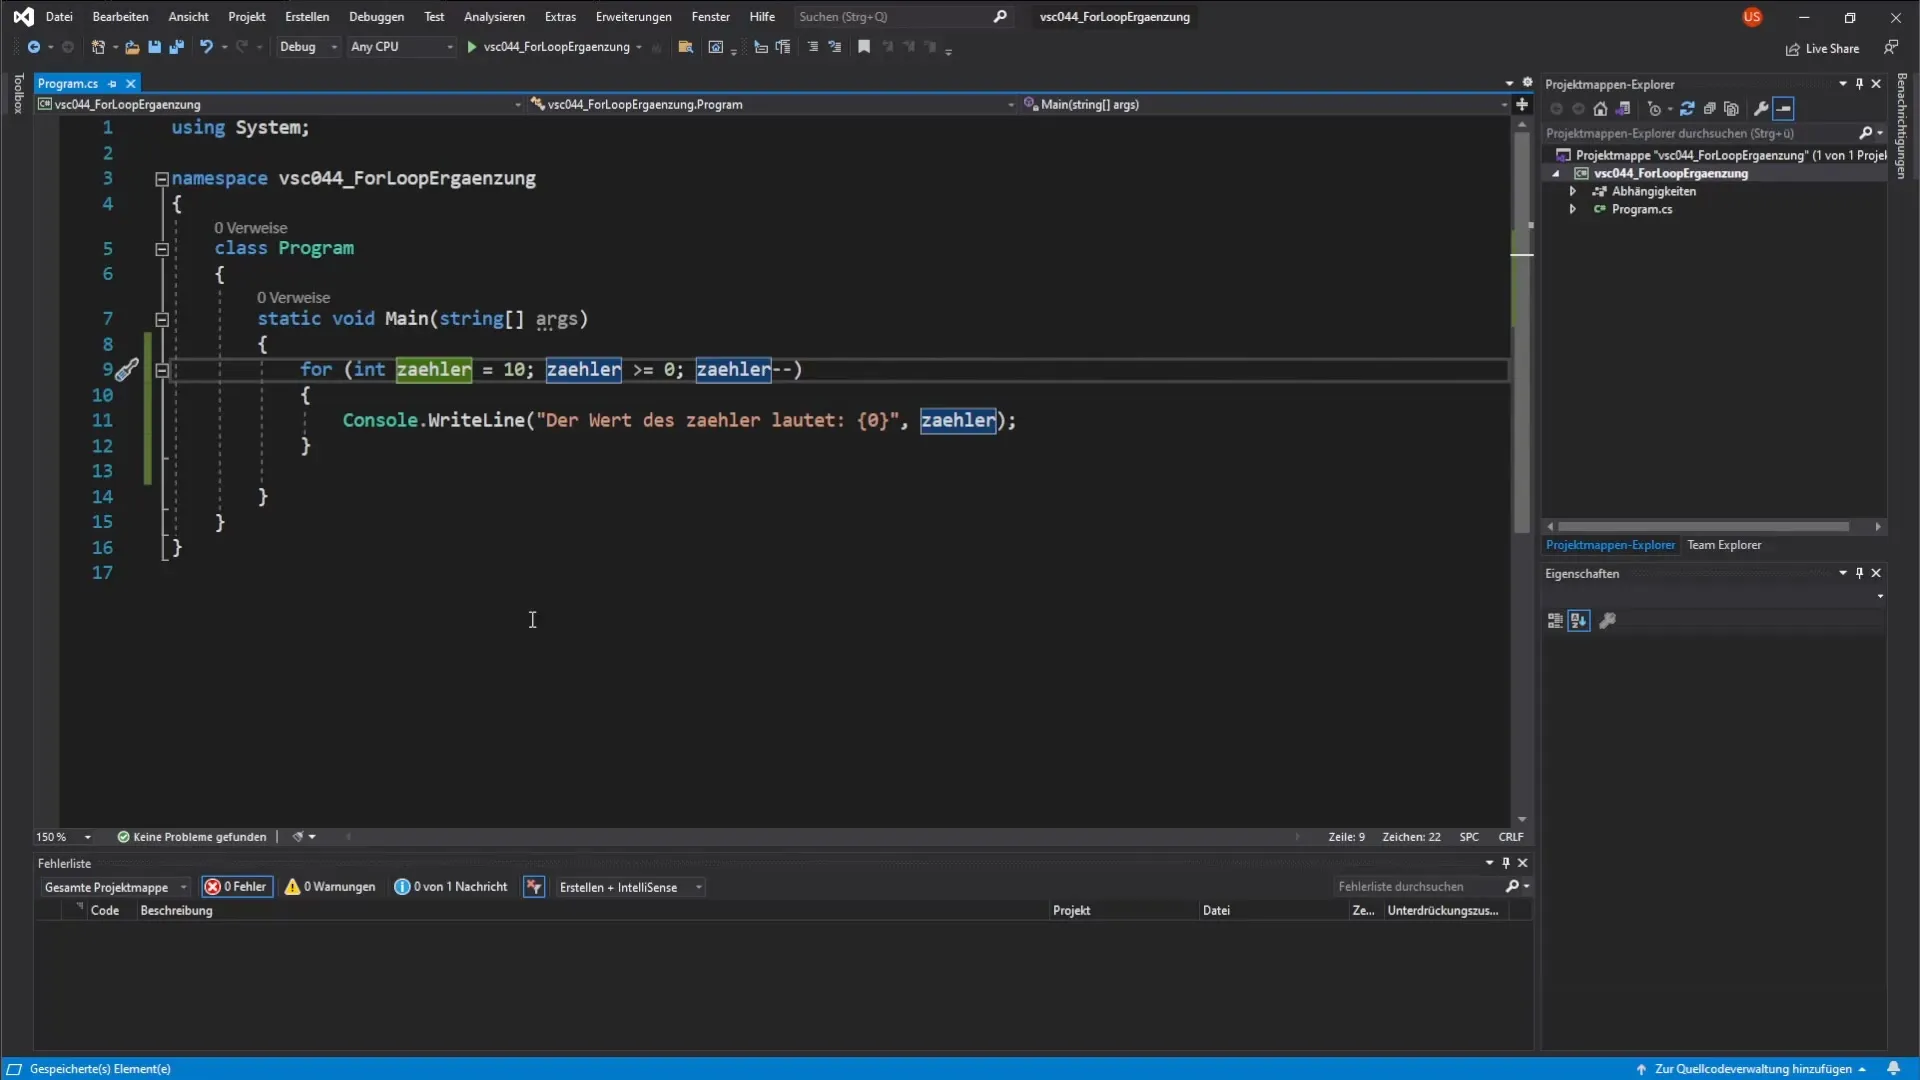Pin the Program.cs tab
This screenshot has width=1920, height=1080.
click(112, 84)
